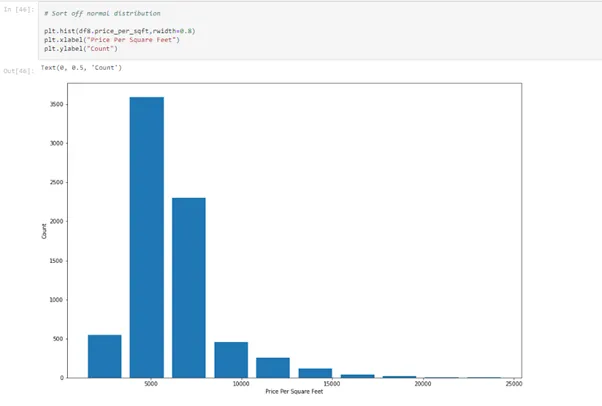The height and width of the screenshot is (406, 602).
Task: Click the In [46] cell prompt
Action: (18, 10)
